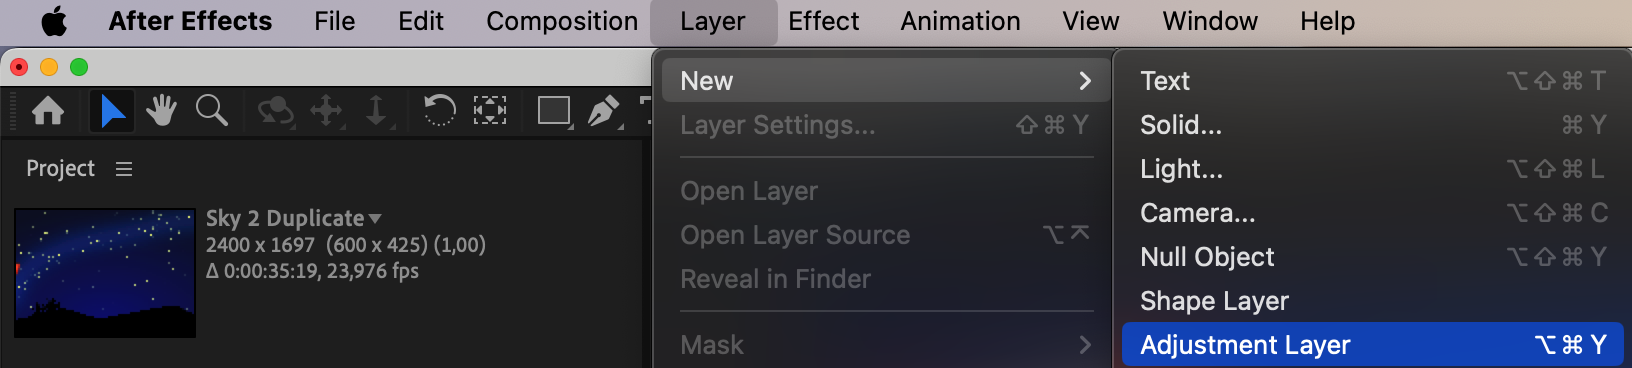This screenshot has height=368, width=1632.
Task: Open the Apple menu
Action: [54, 21]
